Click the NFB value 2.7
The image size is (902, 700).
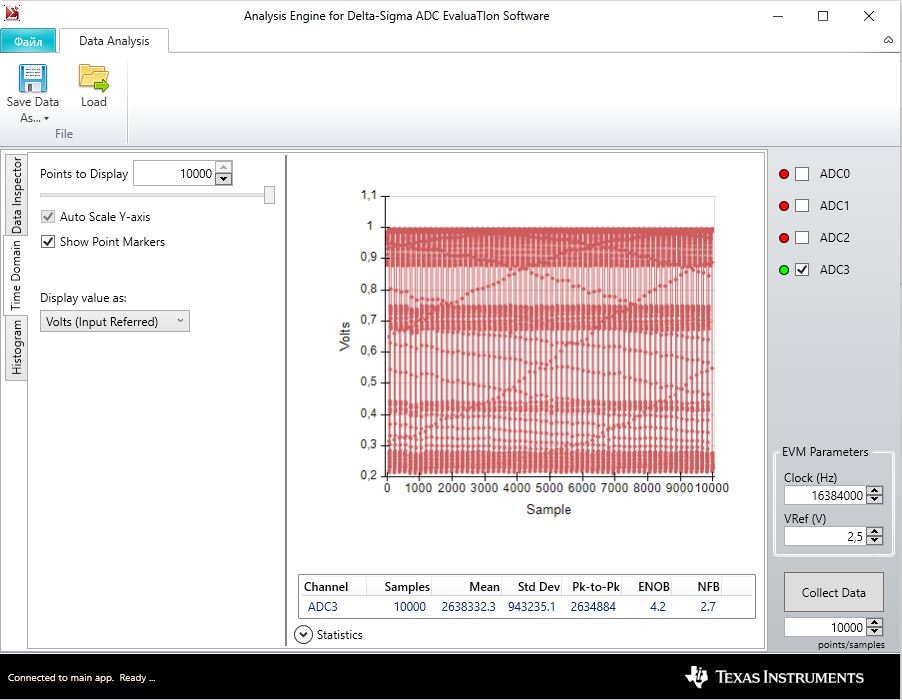pyautogui.click(x=708, y=607)
